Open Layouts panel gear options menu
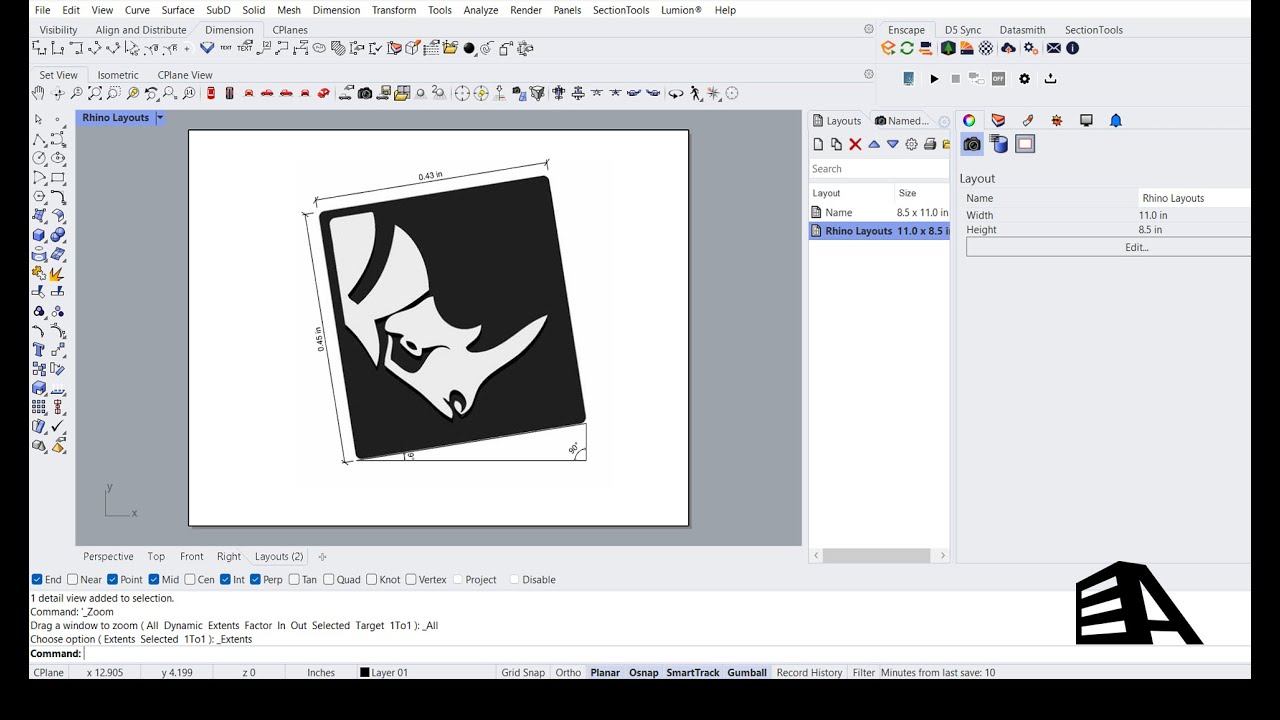This screenshot has height=720, width=1280. [911, 144]
